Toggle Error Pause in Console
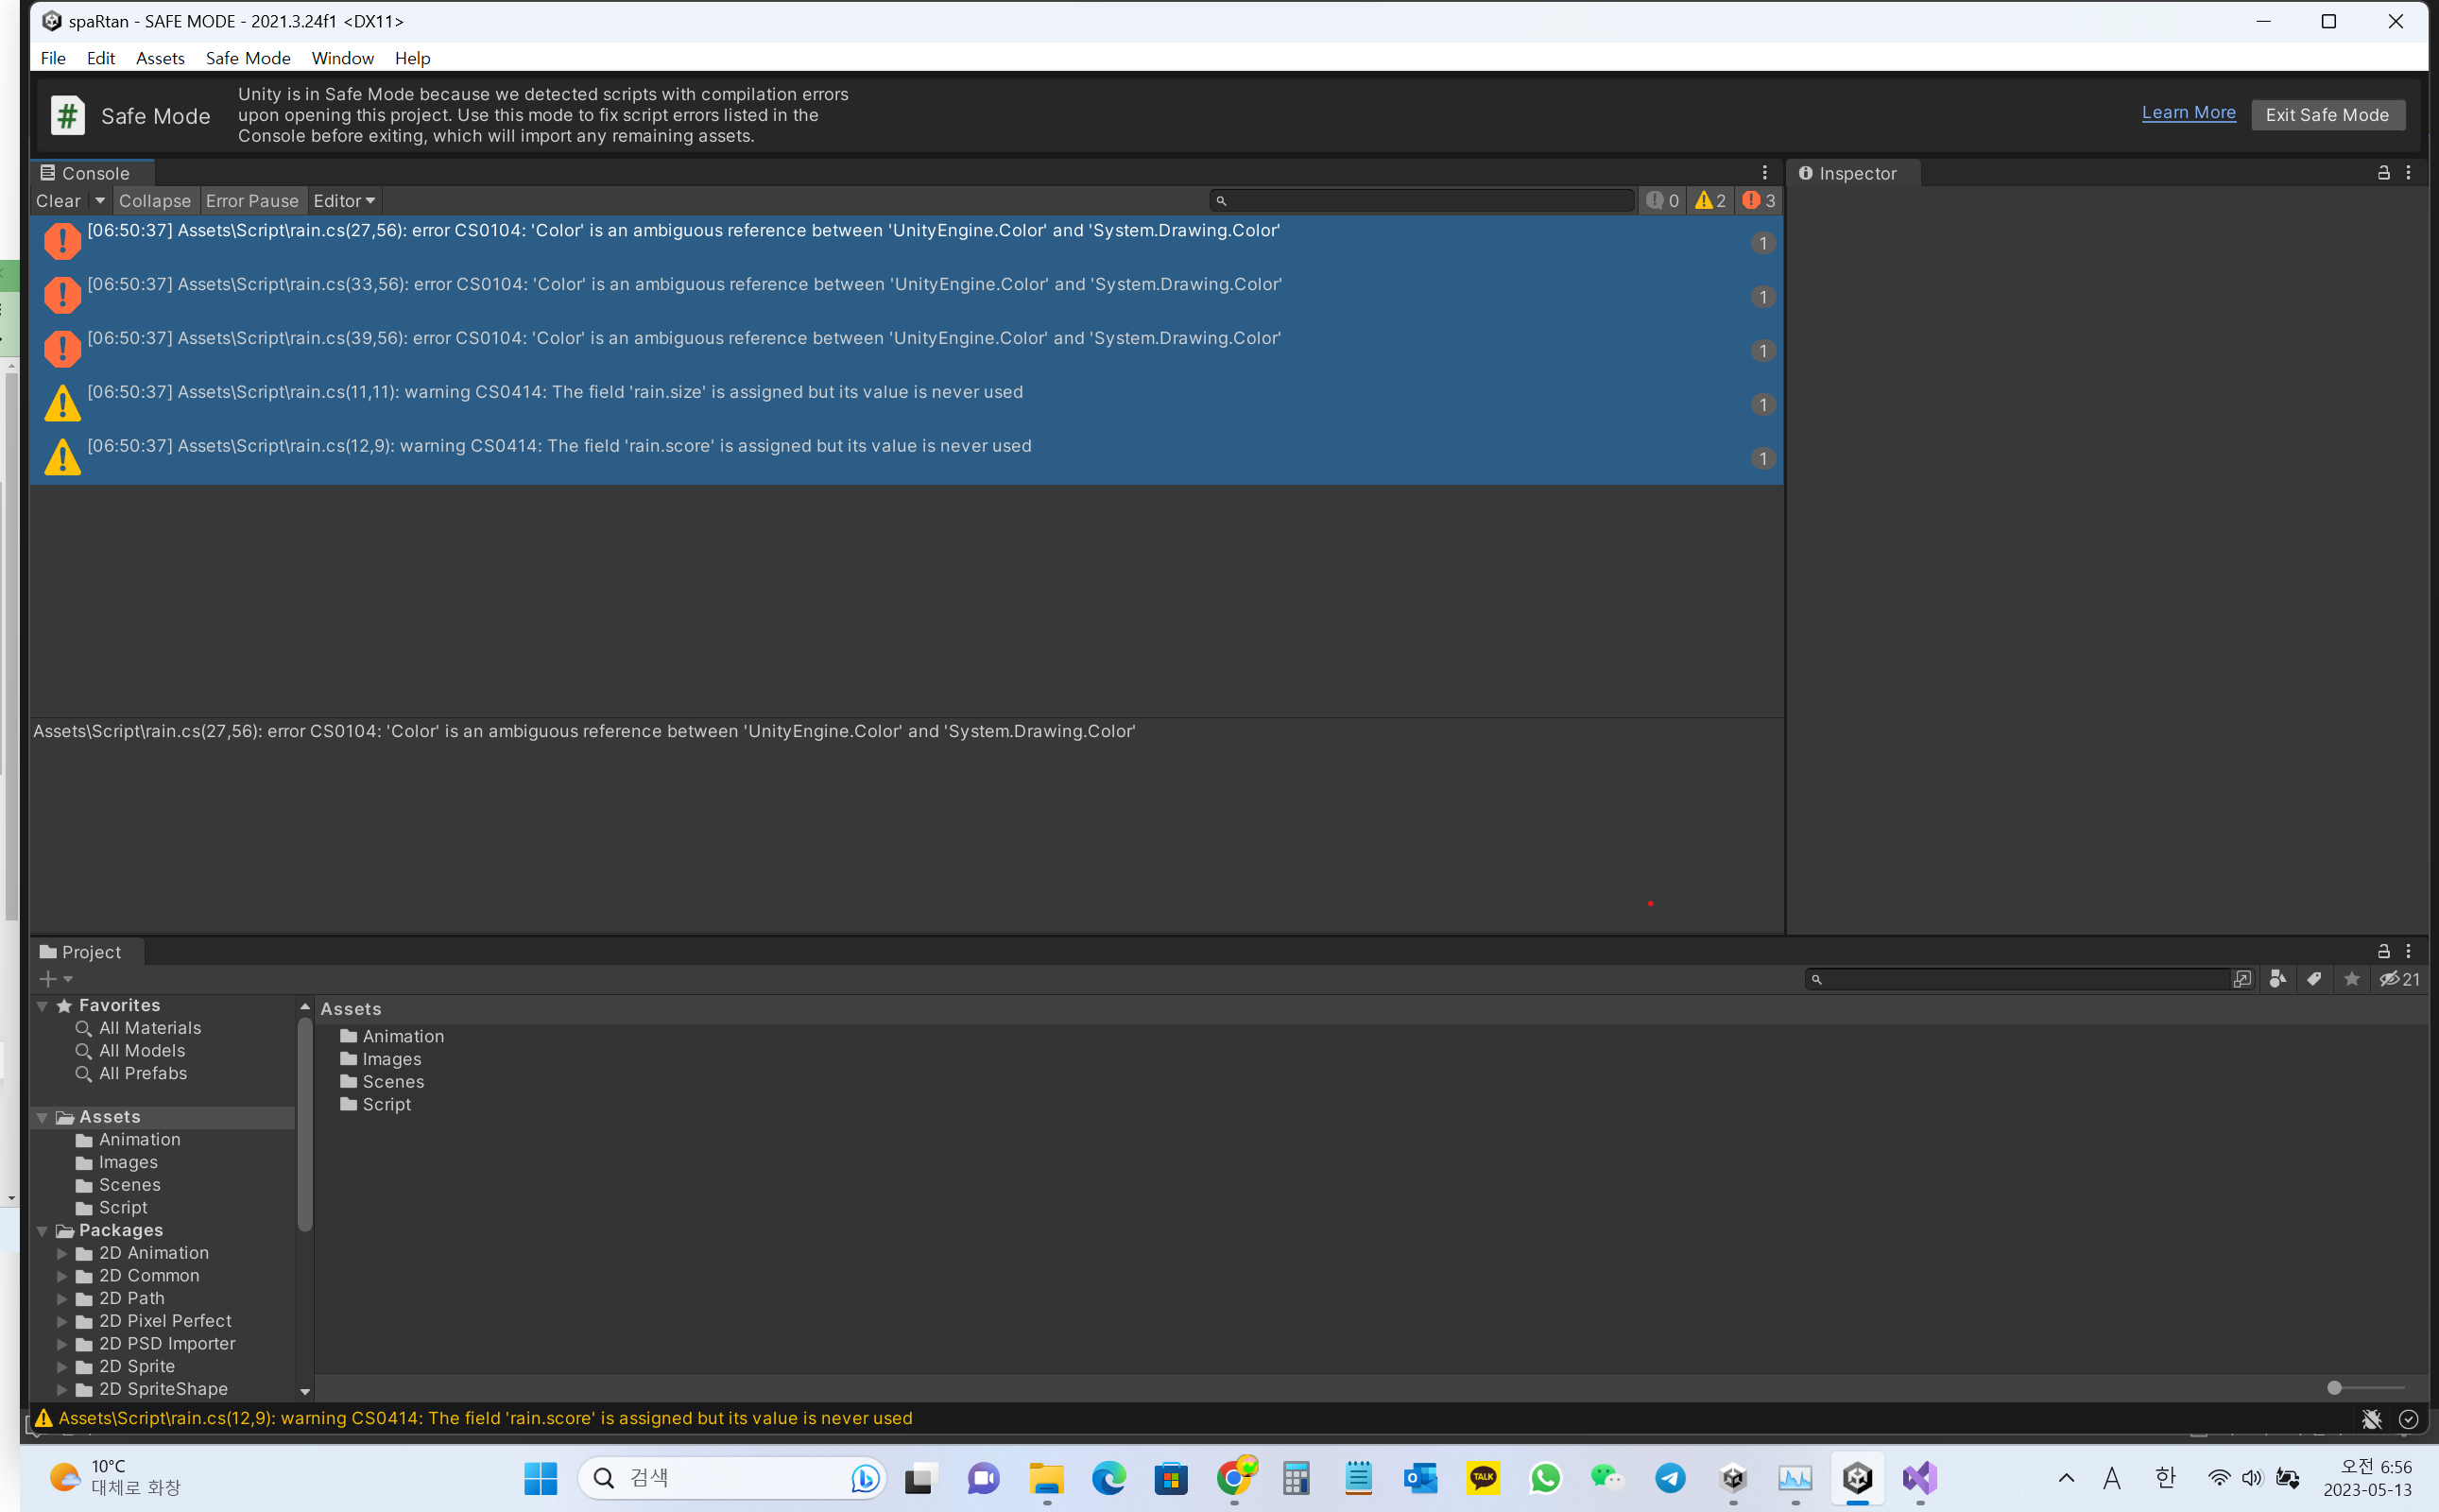The width and height of the screenshot is (2439, 1512). (252, 201)
